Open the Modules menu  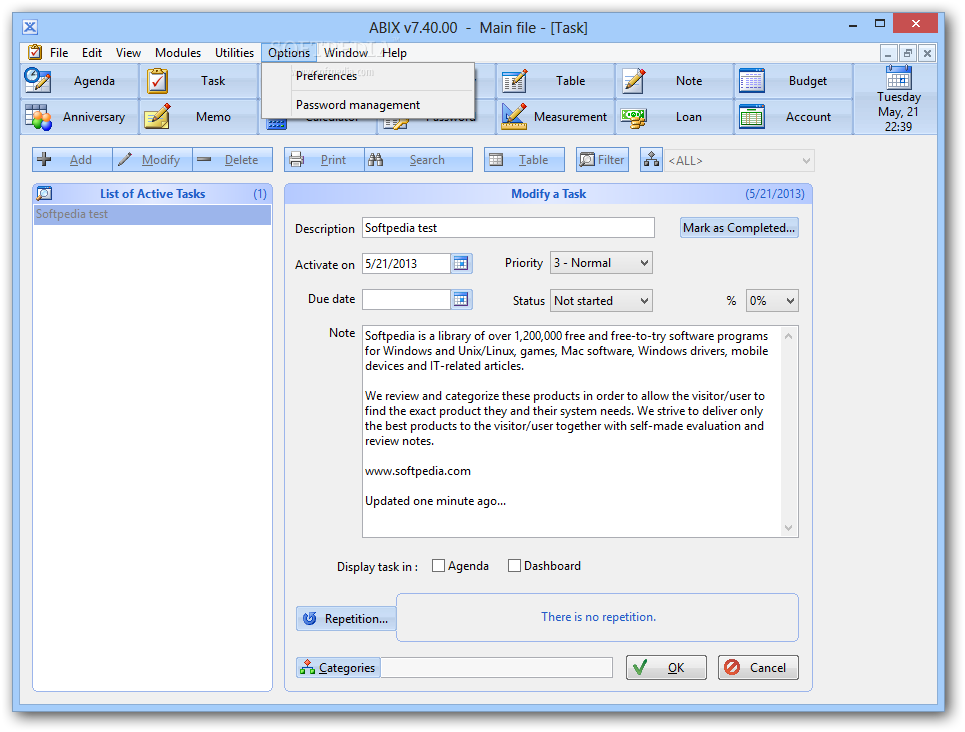click(x=178, y=53)
